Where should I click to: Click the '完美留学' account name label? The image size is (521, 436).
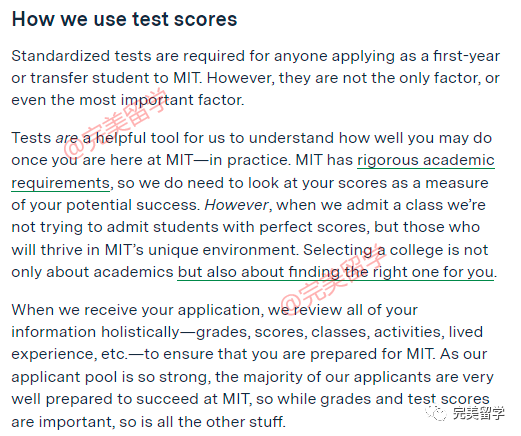pyautogui.click(x=479, y=413)
